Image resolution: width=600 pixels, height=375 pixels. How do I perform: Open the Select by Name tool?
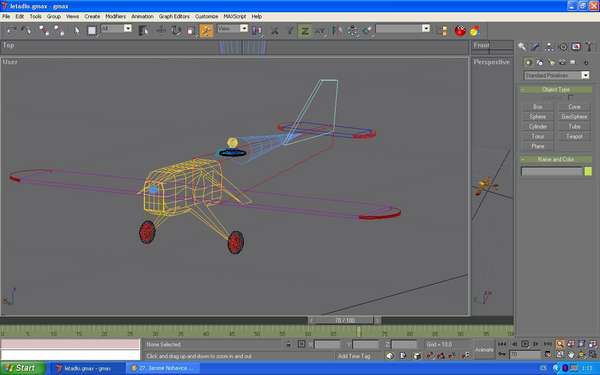(143, 31)
